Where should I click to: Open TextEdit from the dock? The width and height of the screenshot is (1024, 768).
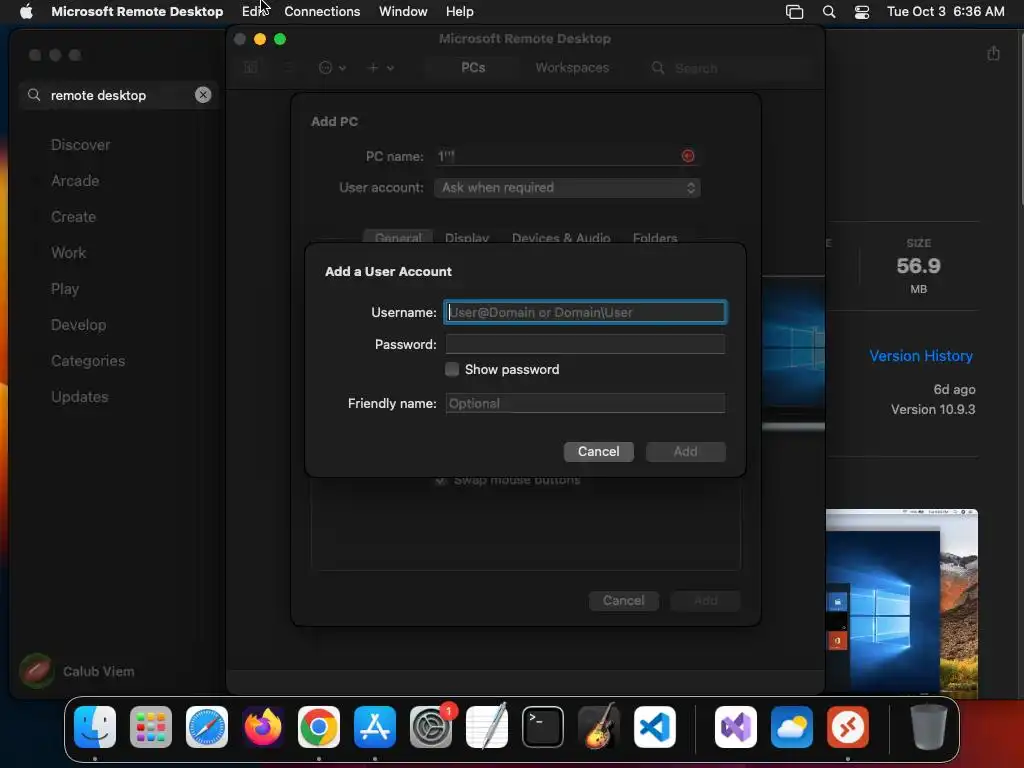[487, 727]
